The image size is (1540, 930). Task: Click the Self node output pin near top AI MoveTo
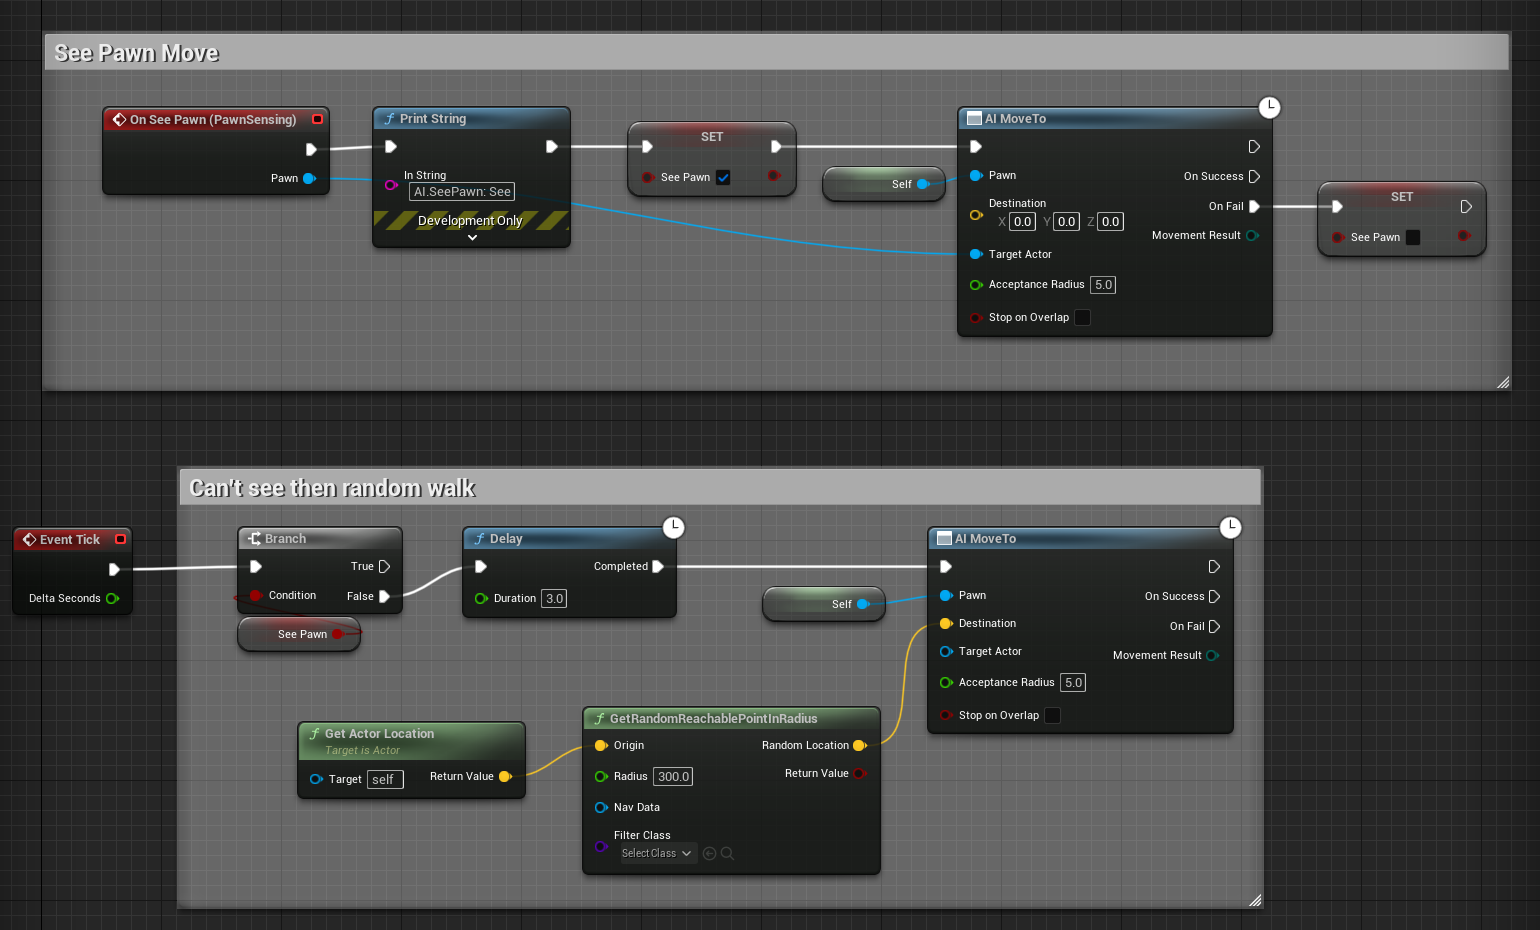(x=923, y=184)
